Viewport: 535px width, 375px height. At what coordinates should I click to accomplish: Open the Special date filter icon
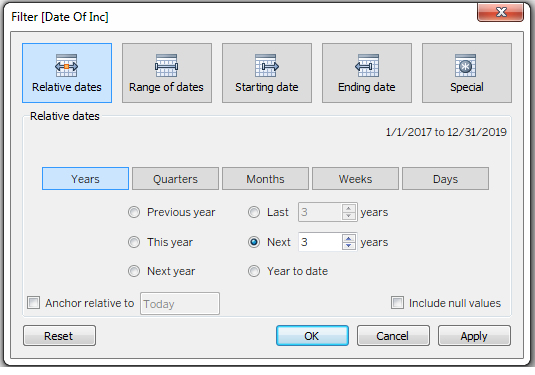coord(465,66)
